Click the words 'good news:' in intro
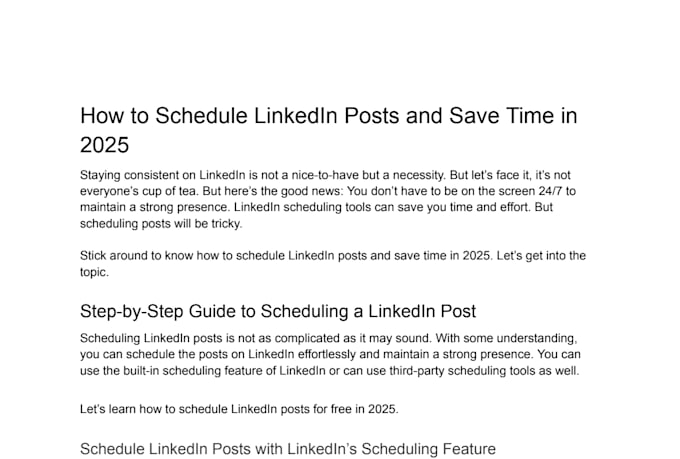Image resolution: width=680 pixels, height=459 pixels. click(x=312, y=191)
